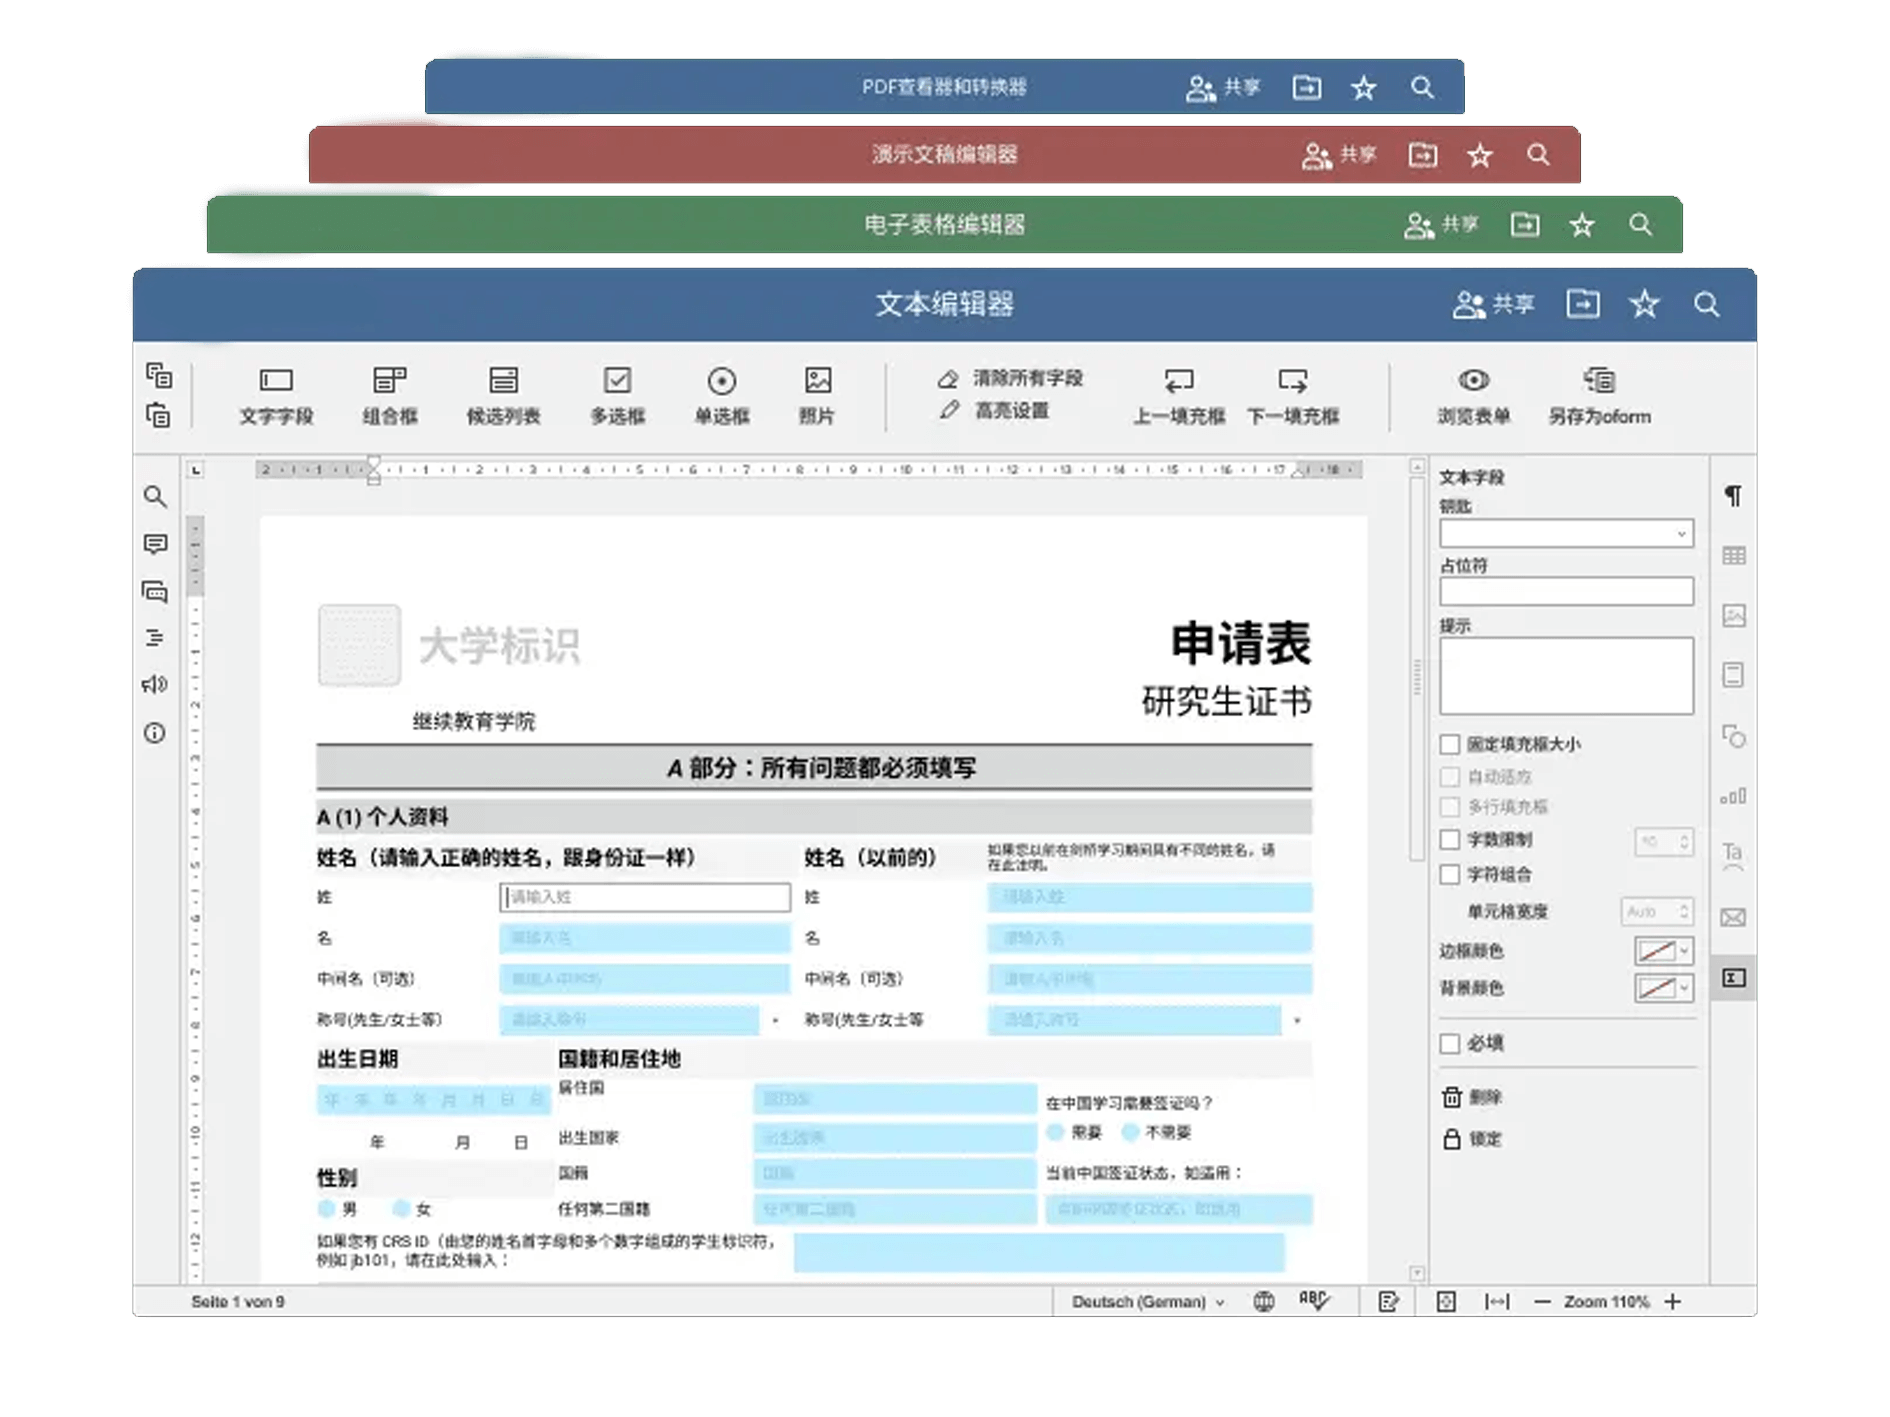Viewport: 1890px width, 1417px height.
Task: Insert a text field (文字字段)
Action: (x=276, y=394)
